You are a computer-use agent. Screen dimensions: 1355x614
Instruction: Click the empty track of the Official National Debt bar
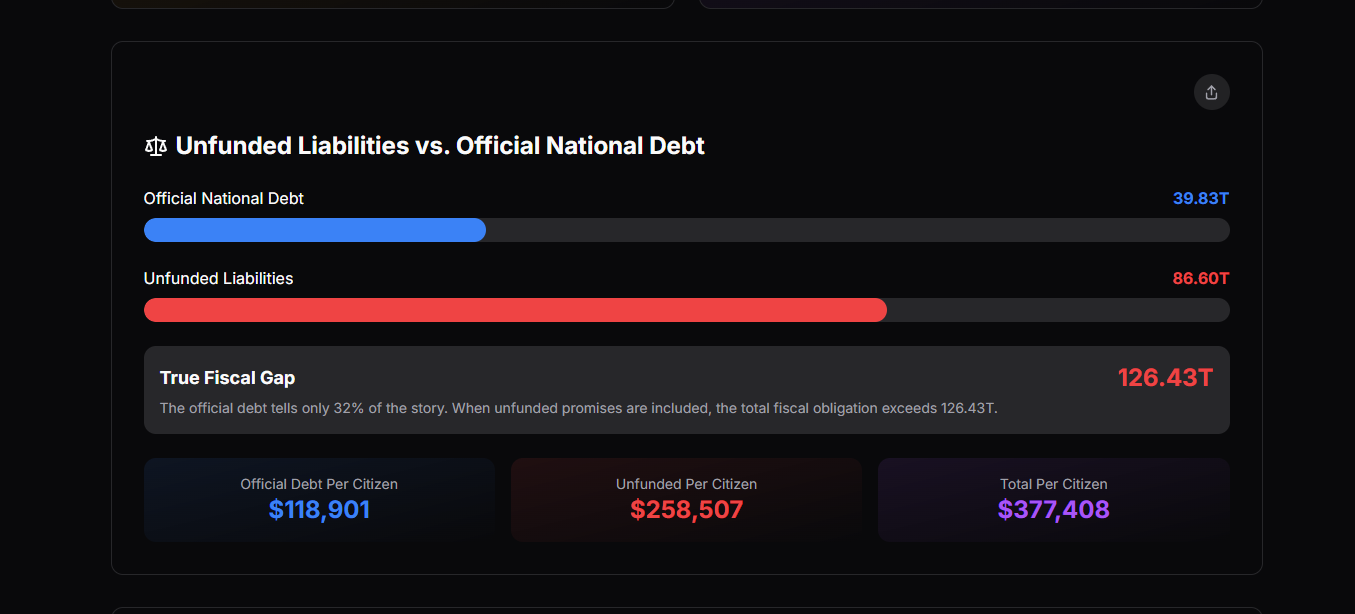coord(858,230)
